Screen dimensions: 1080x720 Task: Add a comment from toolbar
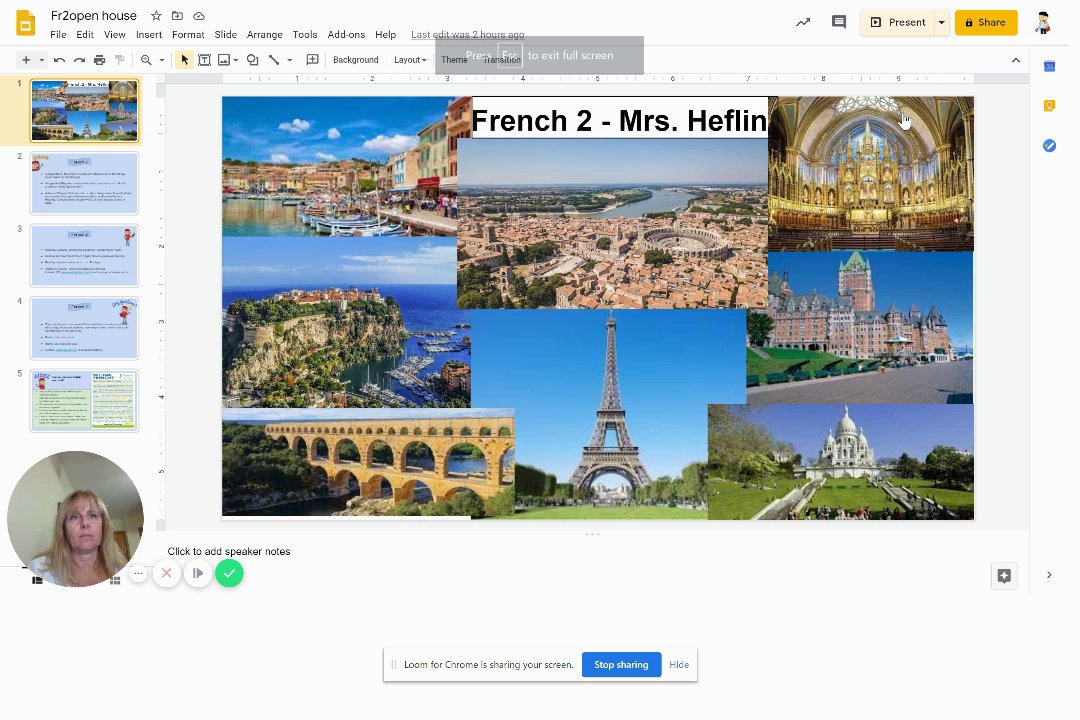coord(312,60)
